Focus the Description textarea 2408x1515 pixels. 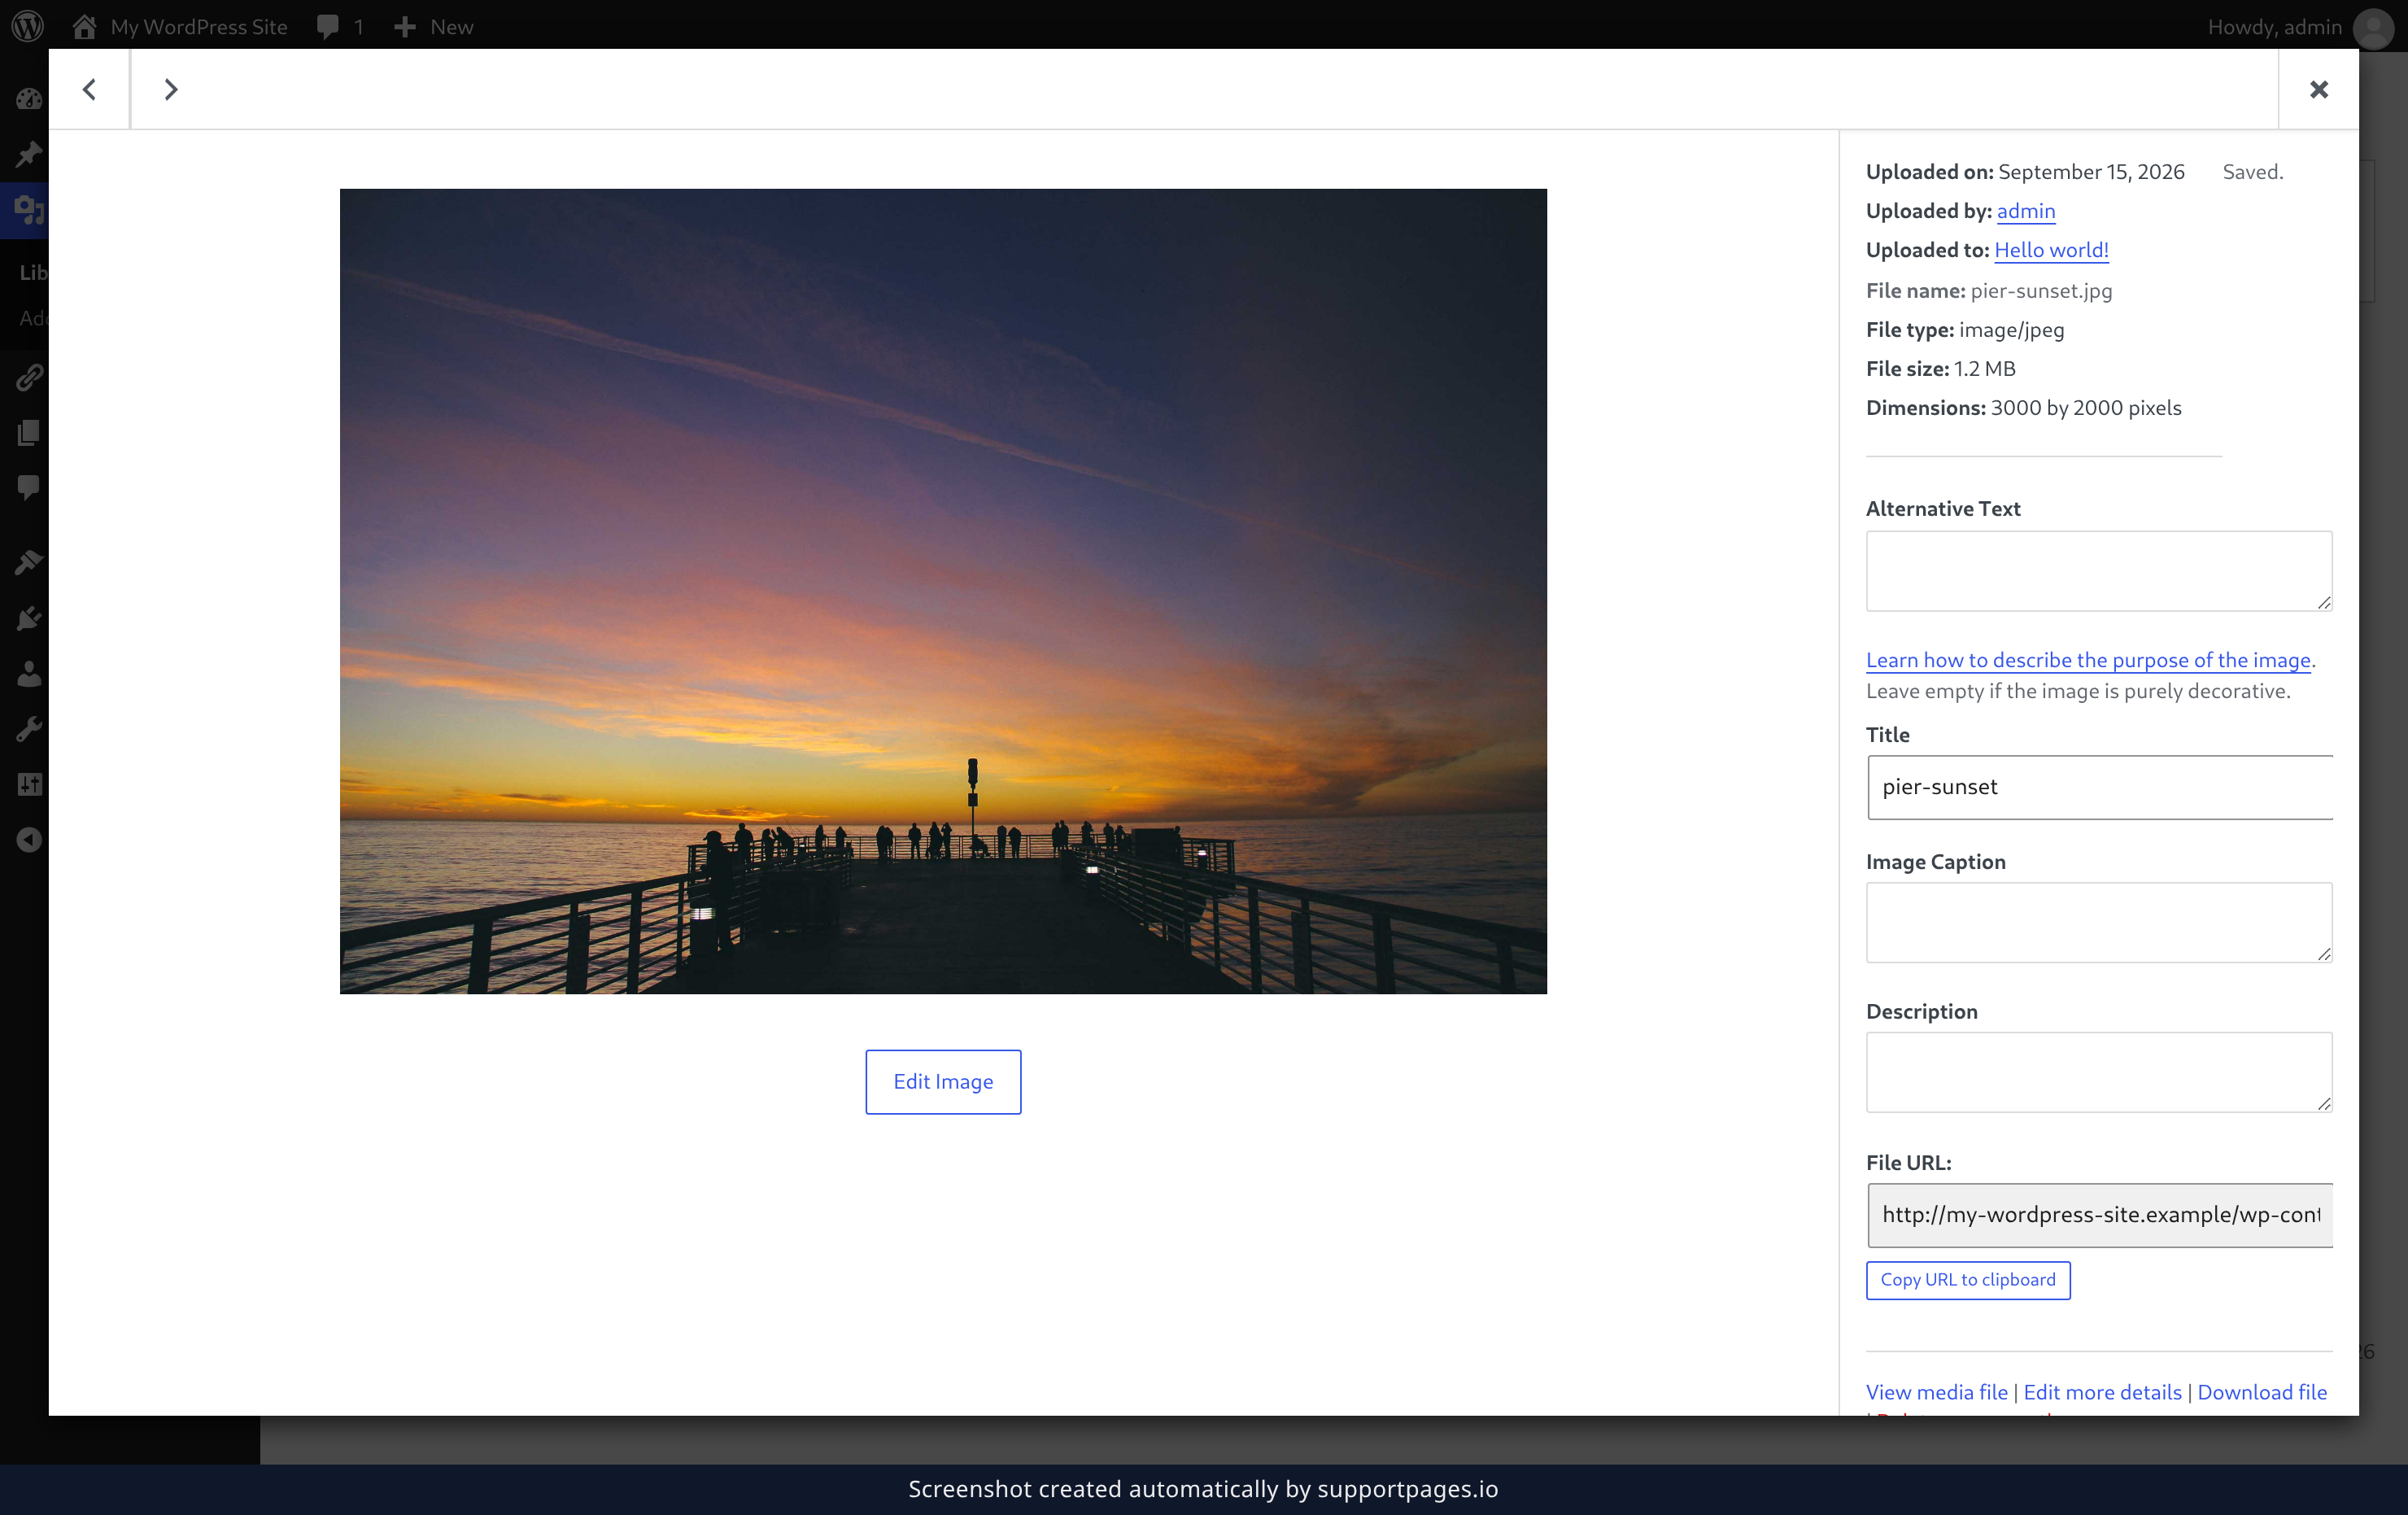(x=2099, y=1072)
